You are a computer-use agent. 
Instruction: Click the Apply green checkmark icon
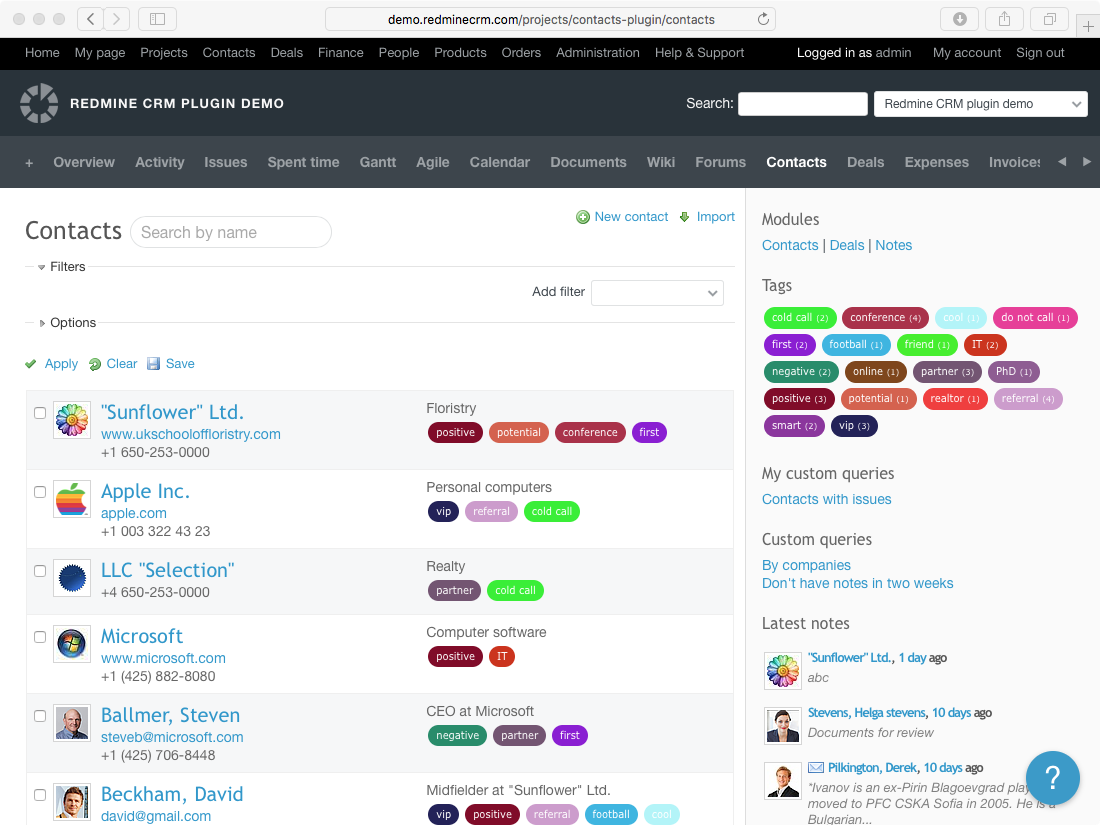click(x=31, y=364)
